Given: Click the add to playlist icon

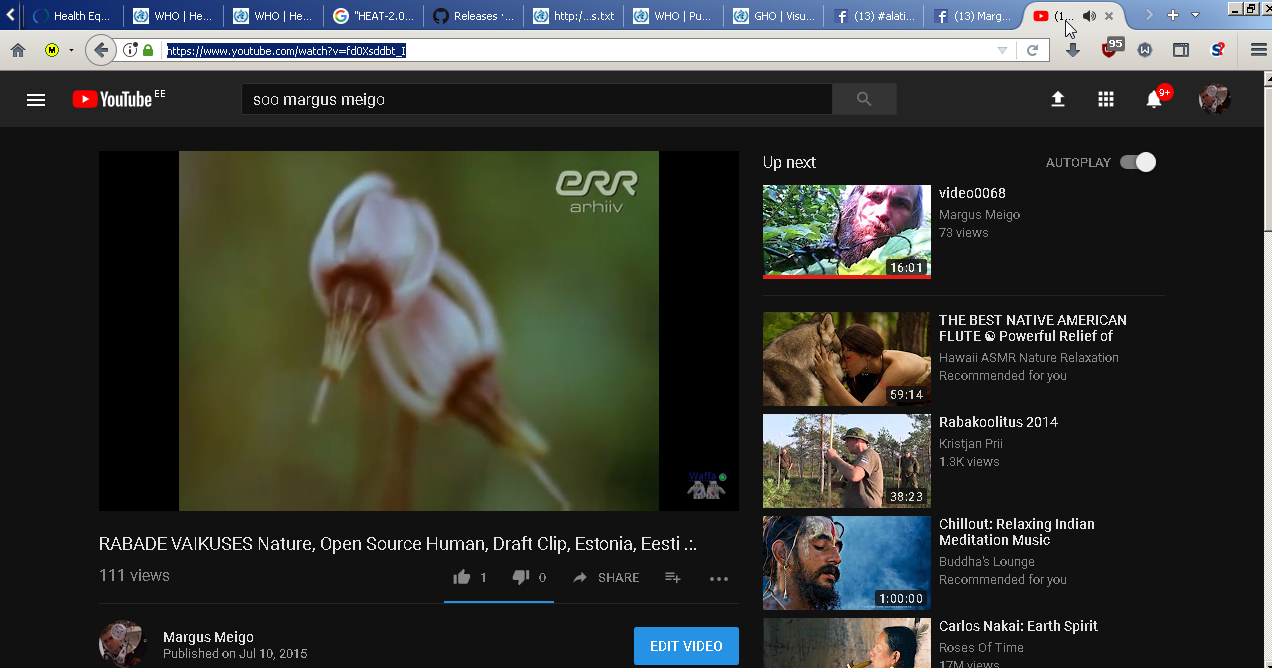Looking at the screenshot, I should pos(673,577).
